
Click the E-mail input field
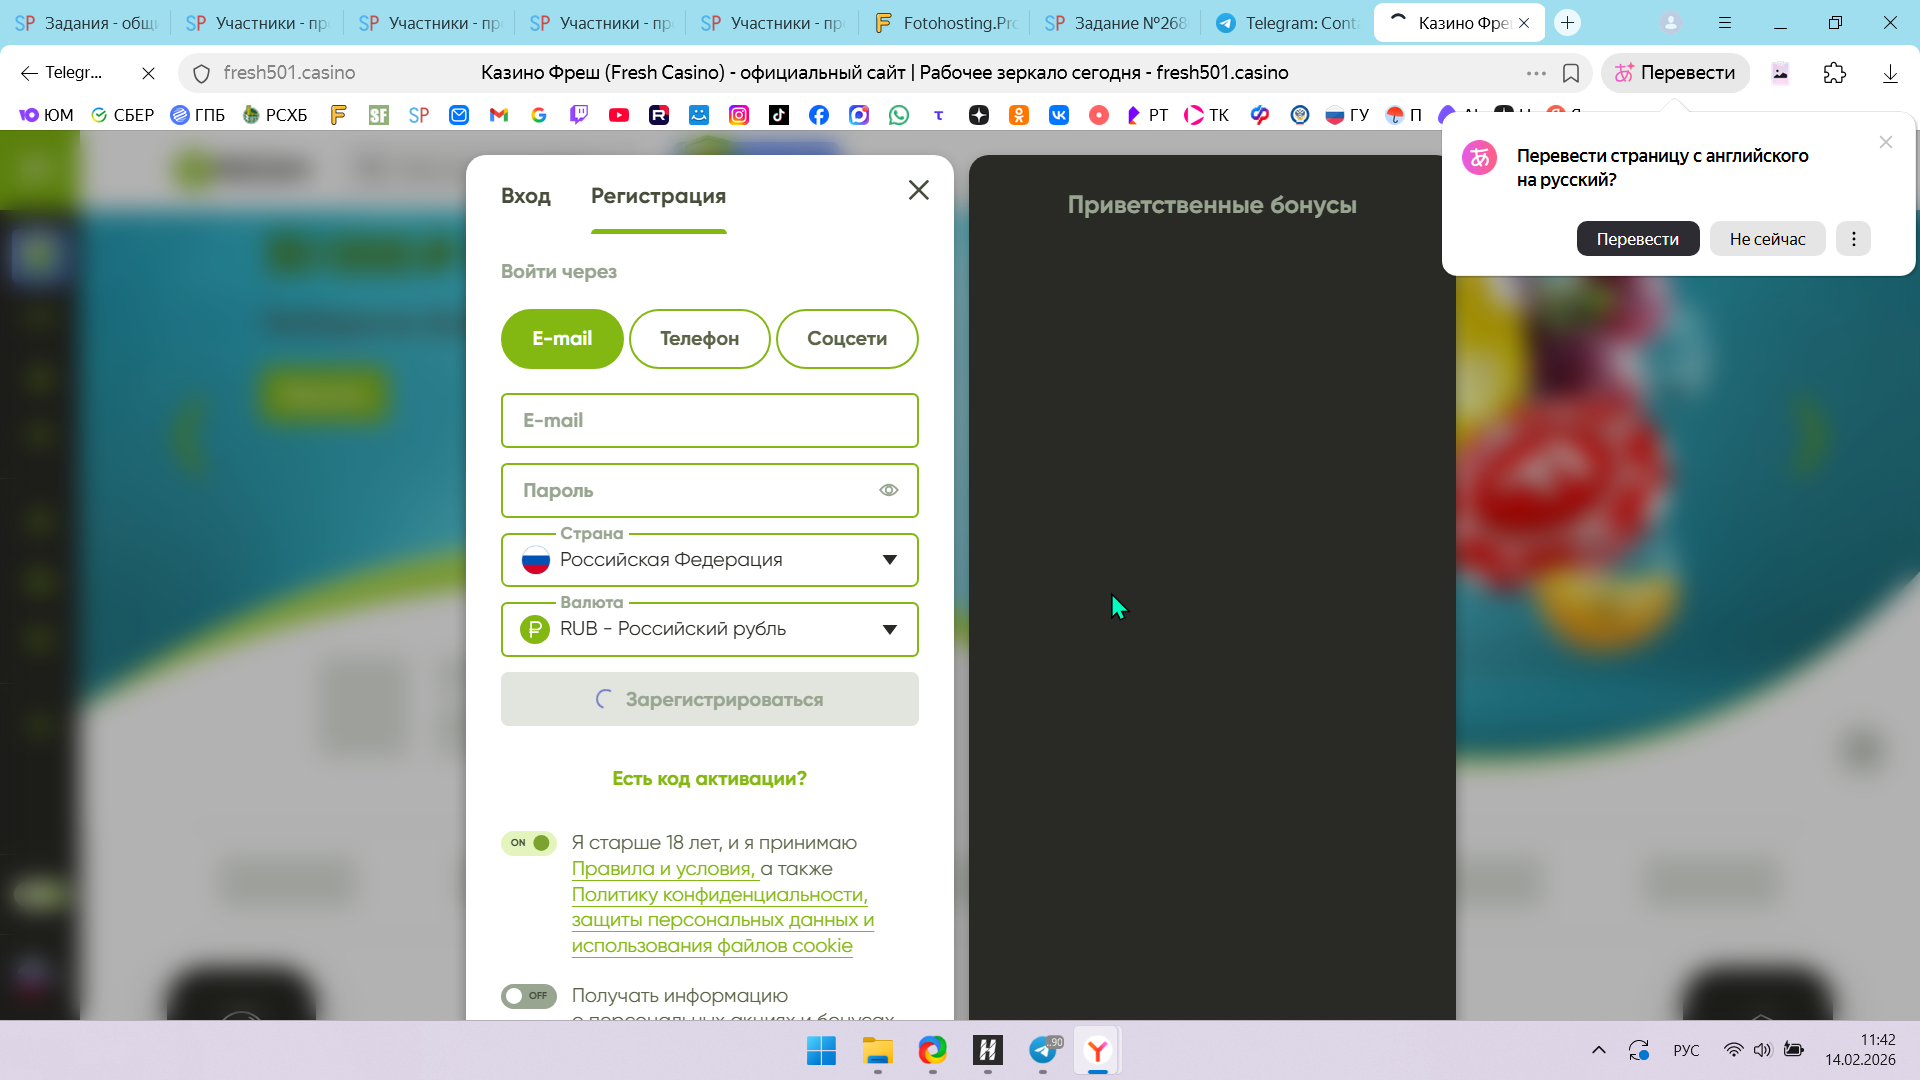[709, 420]
